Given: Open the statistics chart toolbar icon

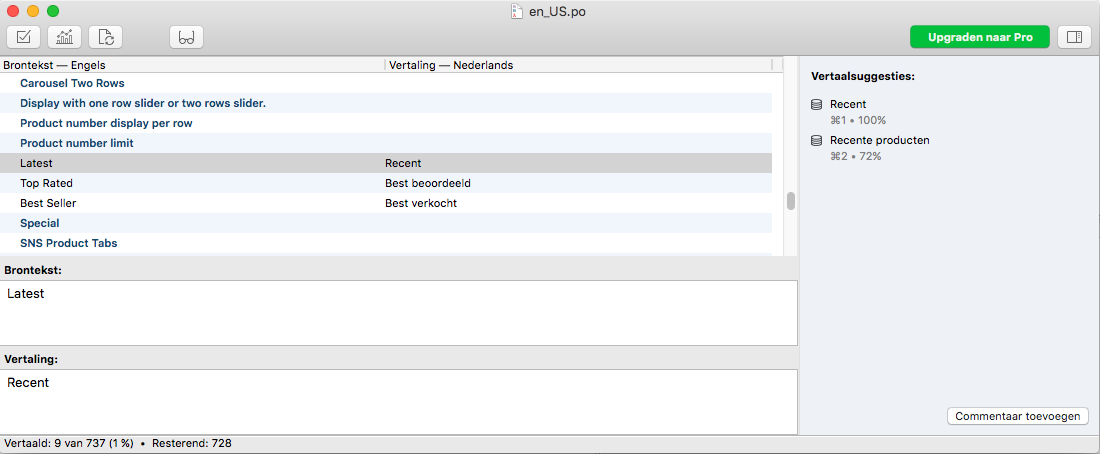Looking at the screenshot, I should pyautogui.click(x=65, y=37).
